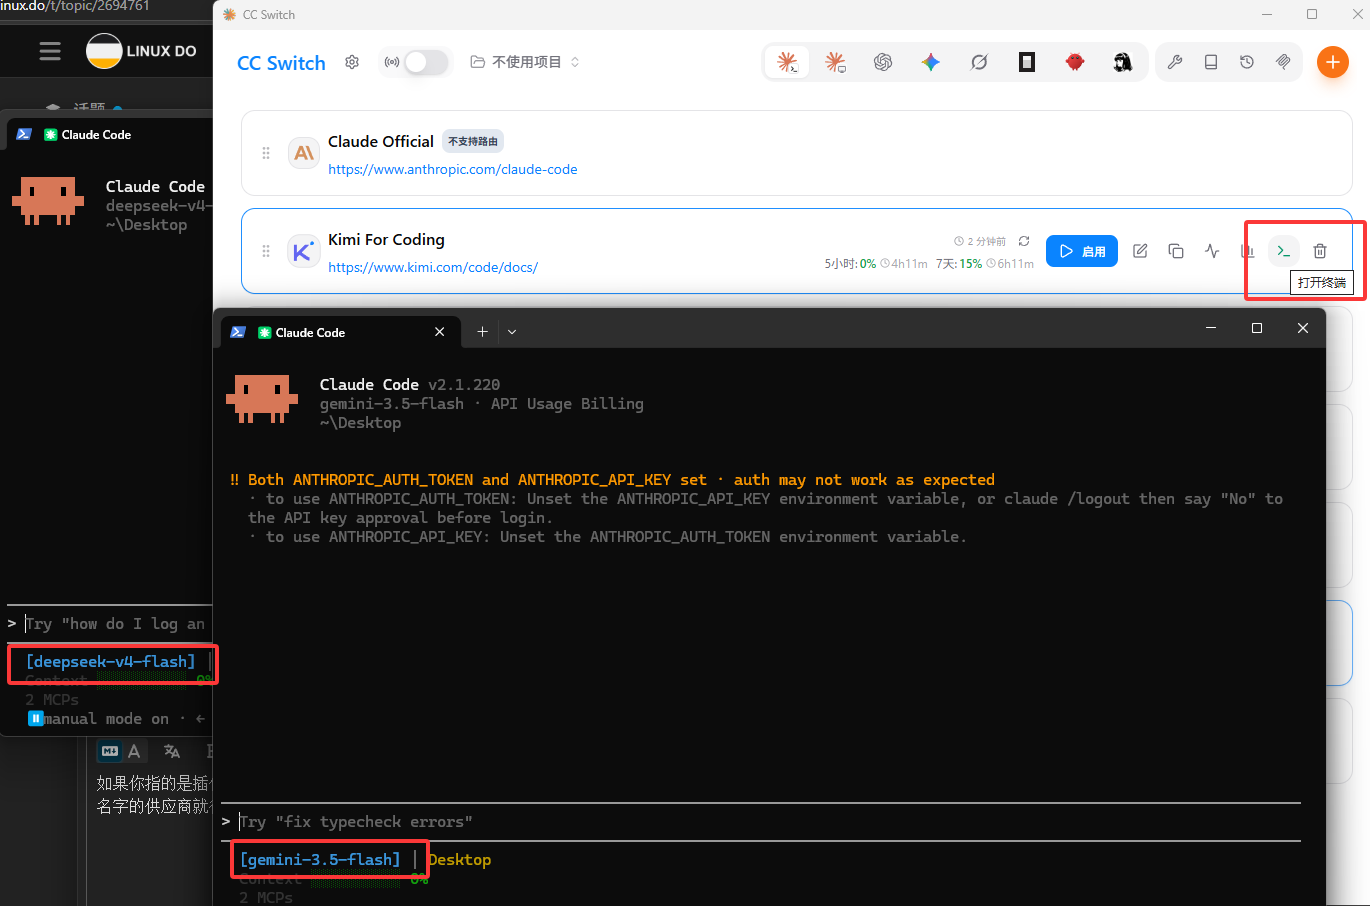Click the deepseek-v4-flash status label

pyautogui.click(x=111, y=662)
